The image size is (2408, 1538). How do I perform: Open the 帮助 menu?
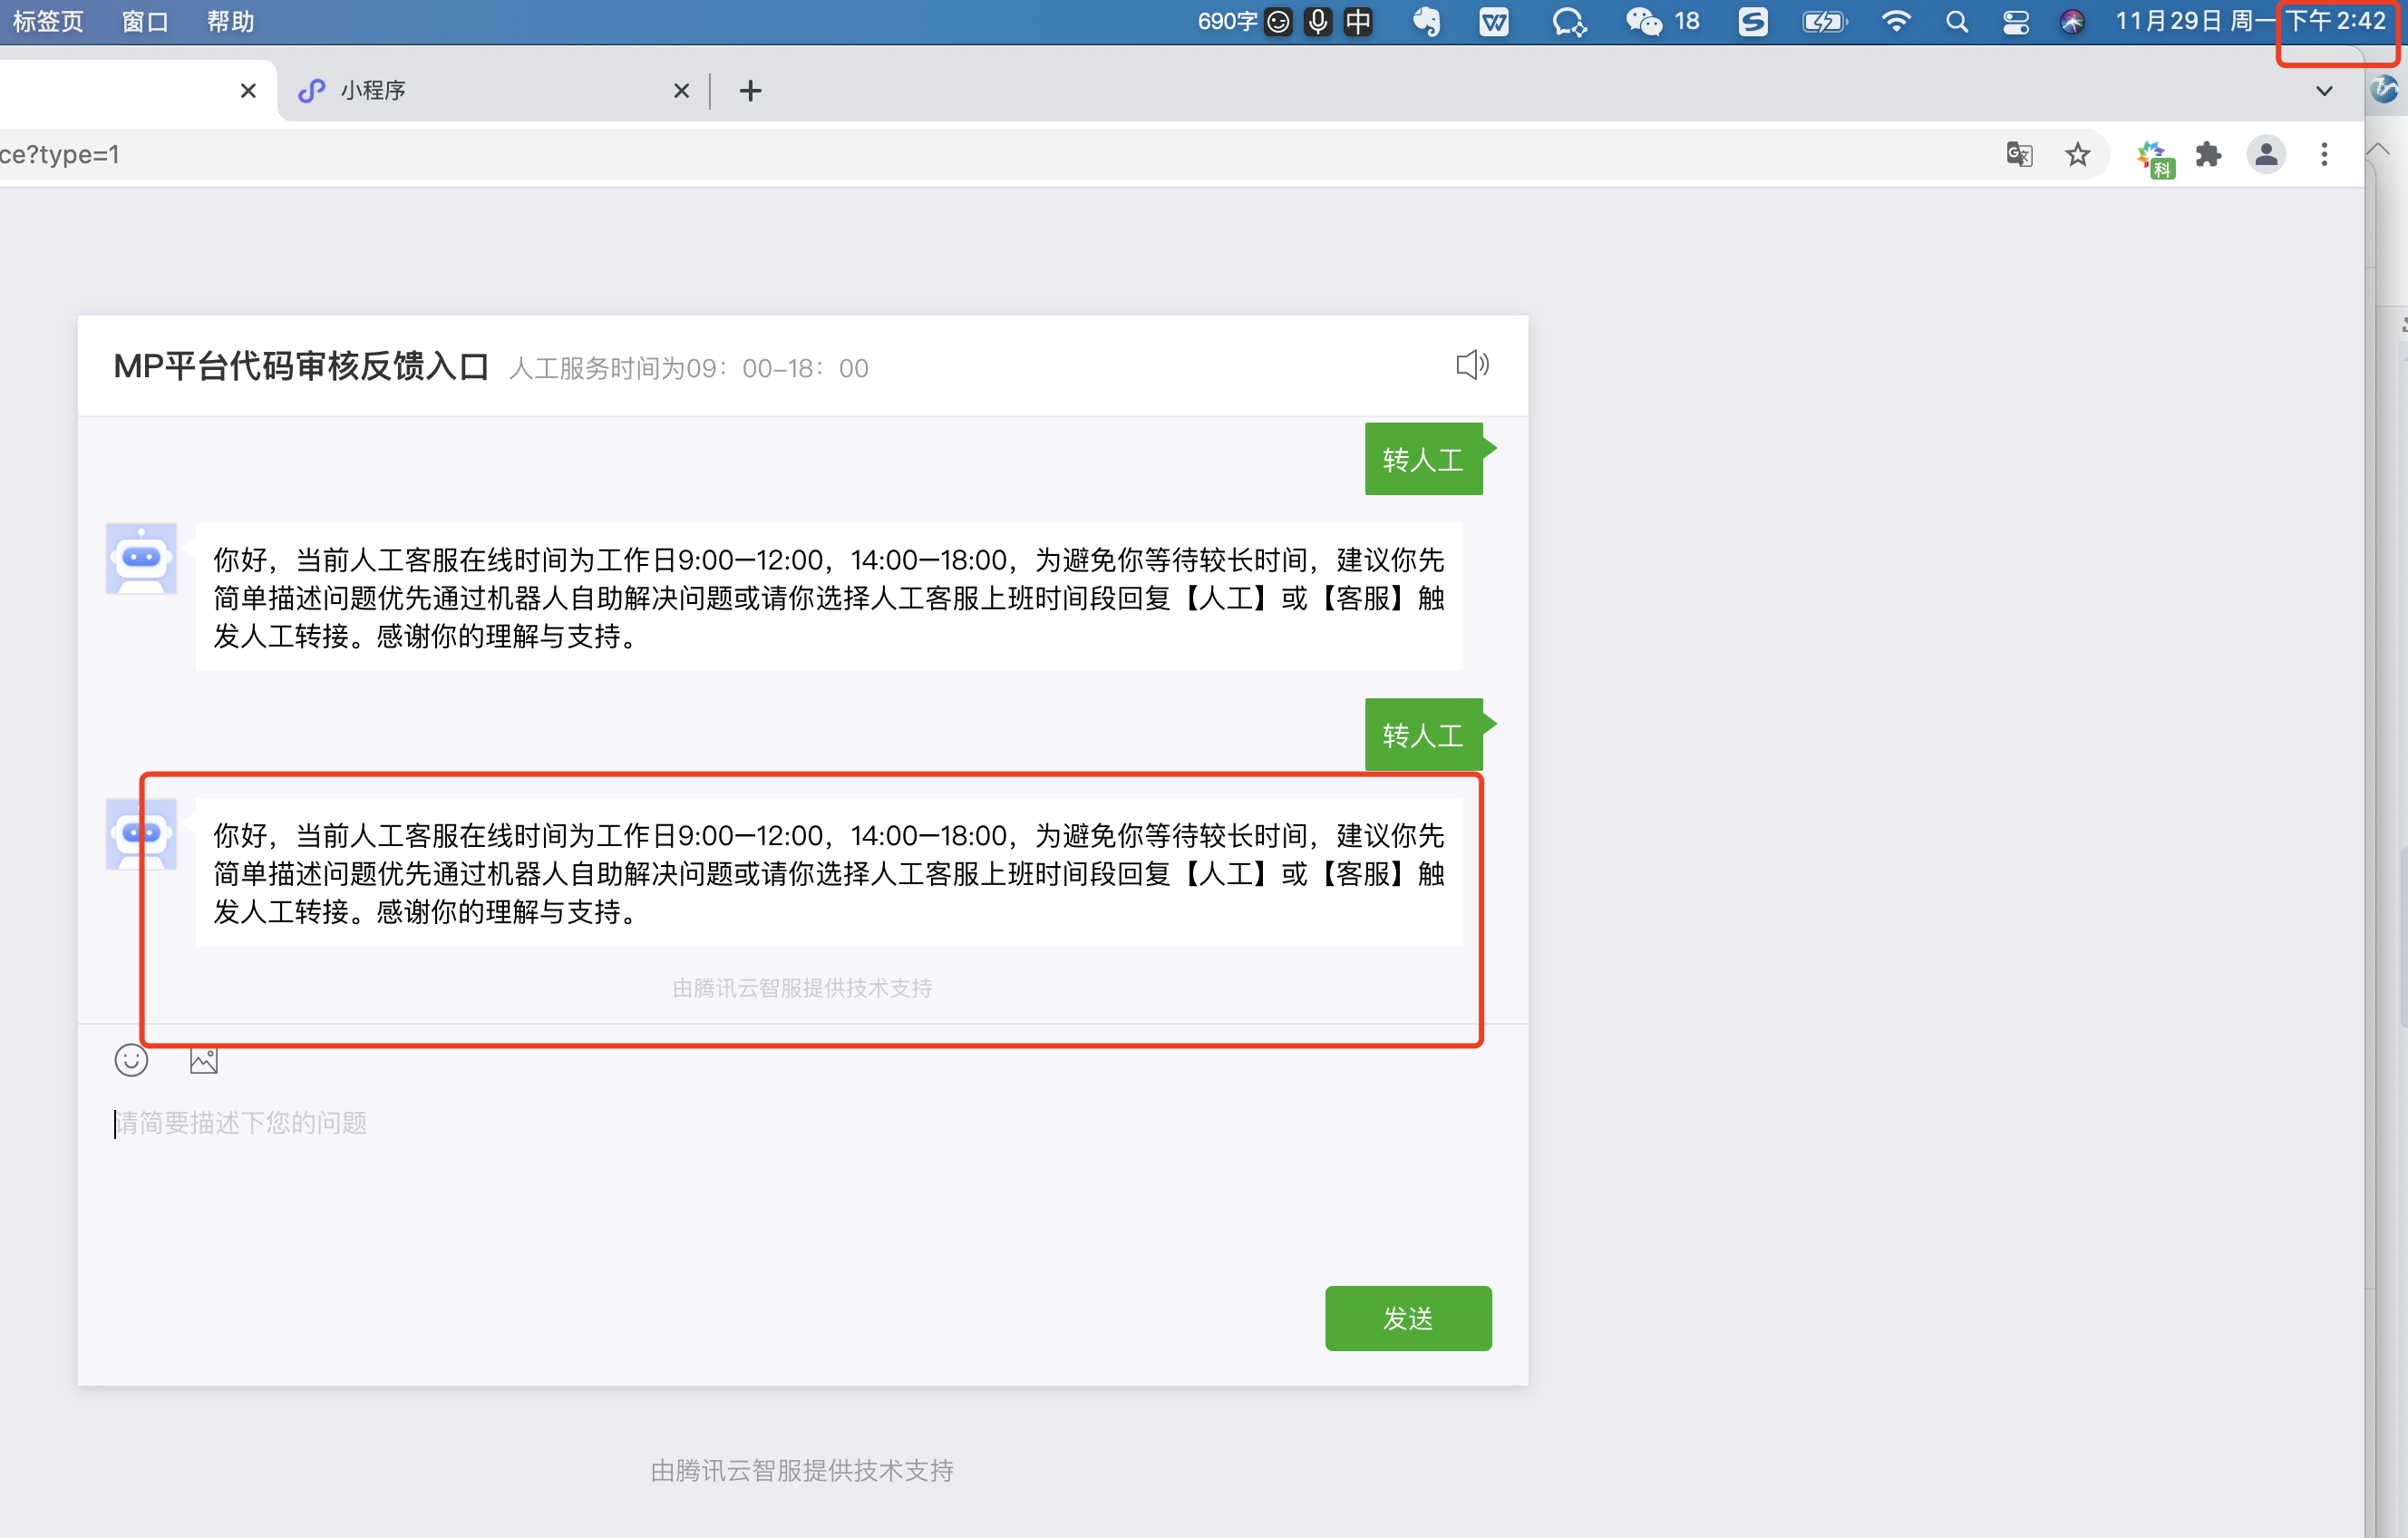[230, 21]
